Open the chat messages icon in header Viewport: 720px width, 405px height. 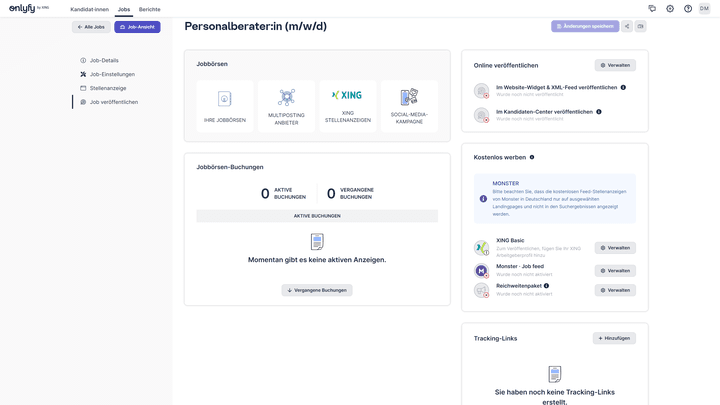652,9
